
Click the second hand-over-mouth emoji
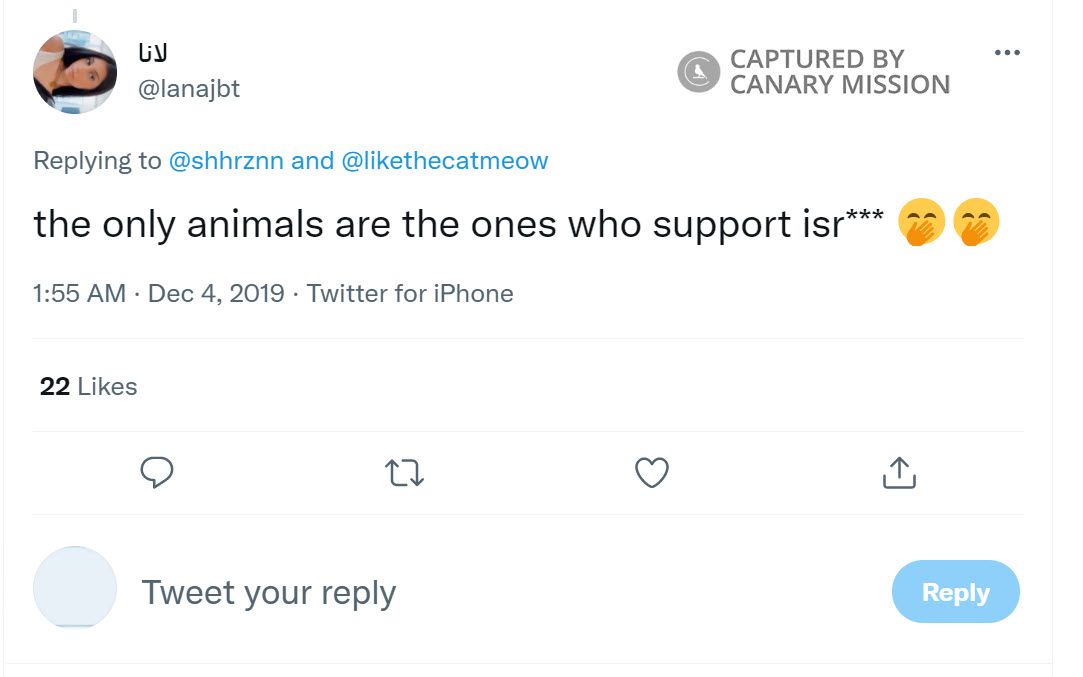point(976,224)
